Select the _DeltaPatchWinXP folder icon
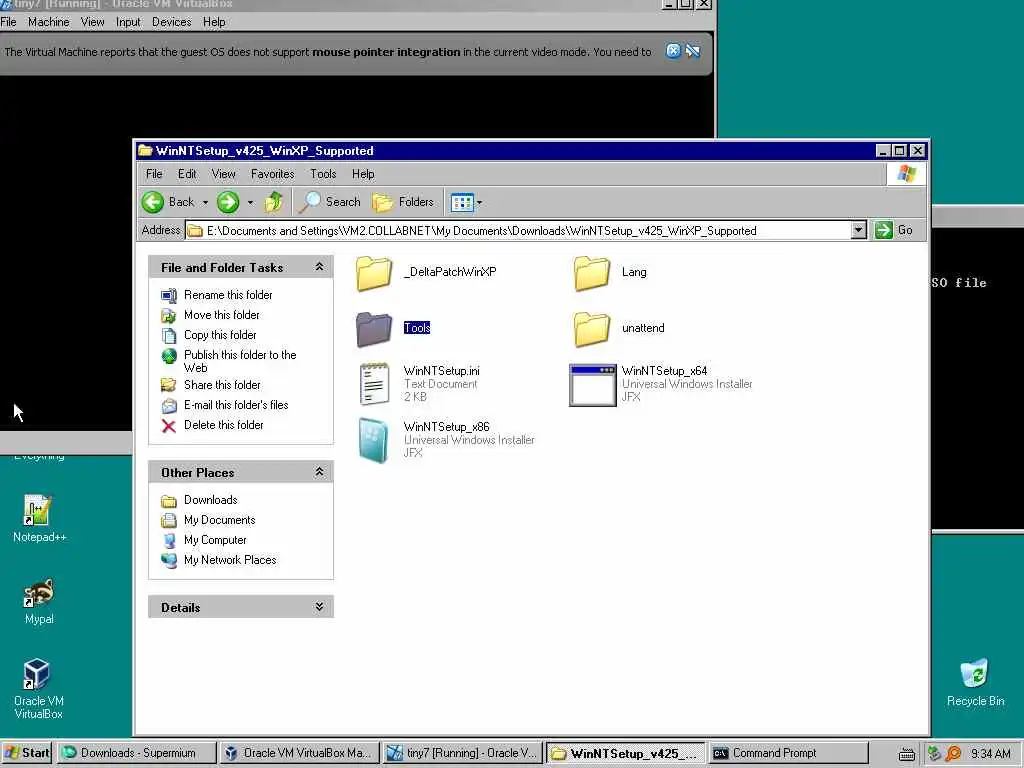The width and height of the screenshot is (1024, 768). tap(374, 273)
